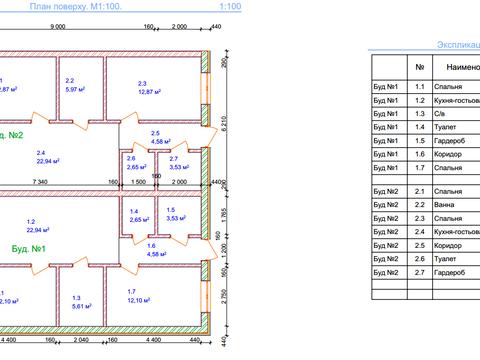Click 'Буд №2' in table row 2.3
Image resolution: width=480 pixels, height=360 pixels.
(386, 218)
